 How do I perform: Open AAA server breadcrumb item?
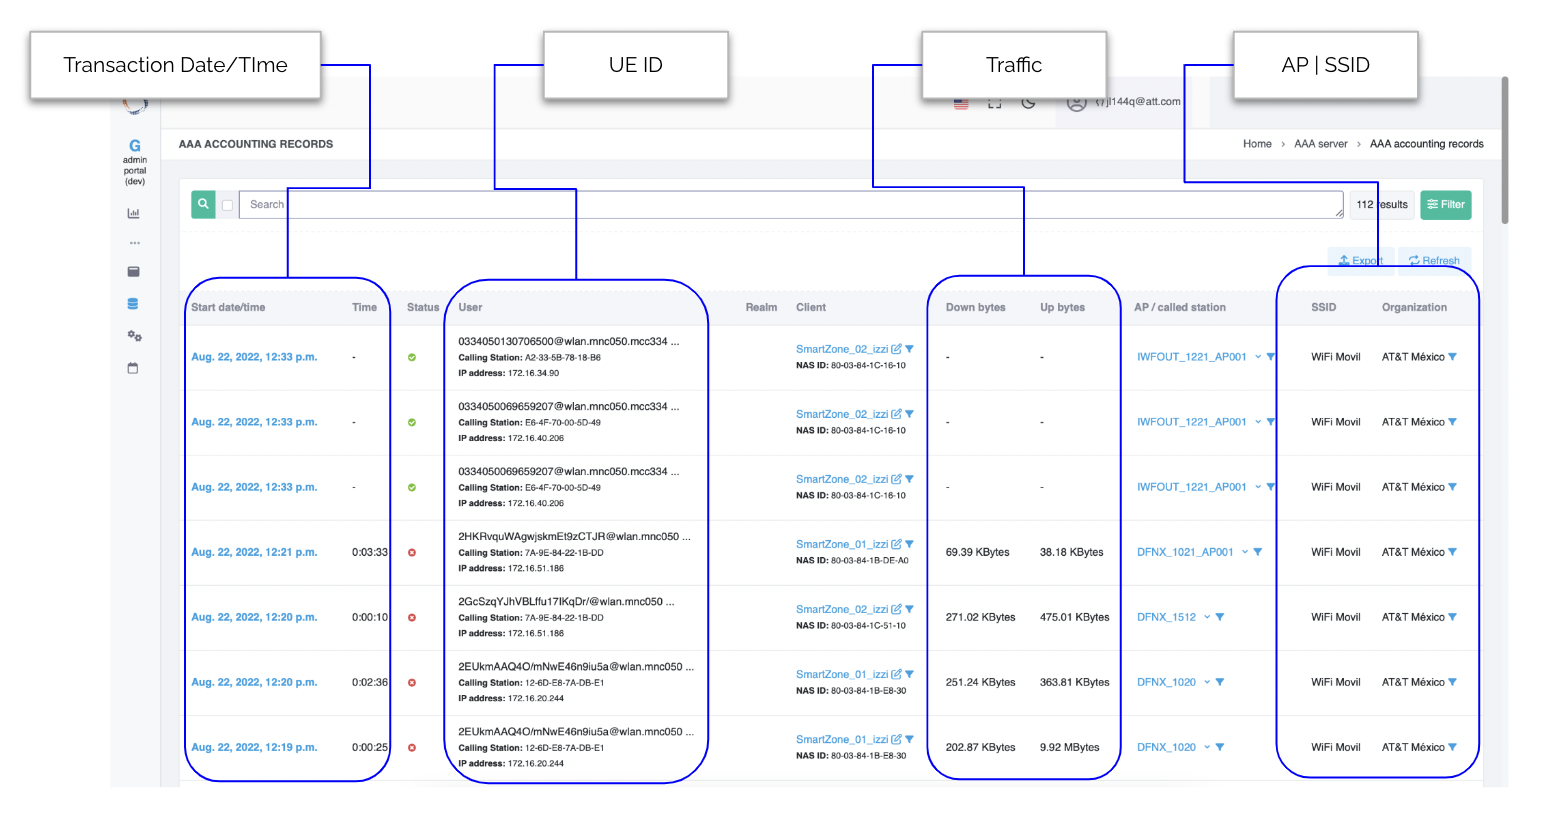[1320, 144]
